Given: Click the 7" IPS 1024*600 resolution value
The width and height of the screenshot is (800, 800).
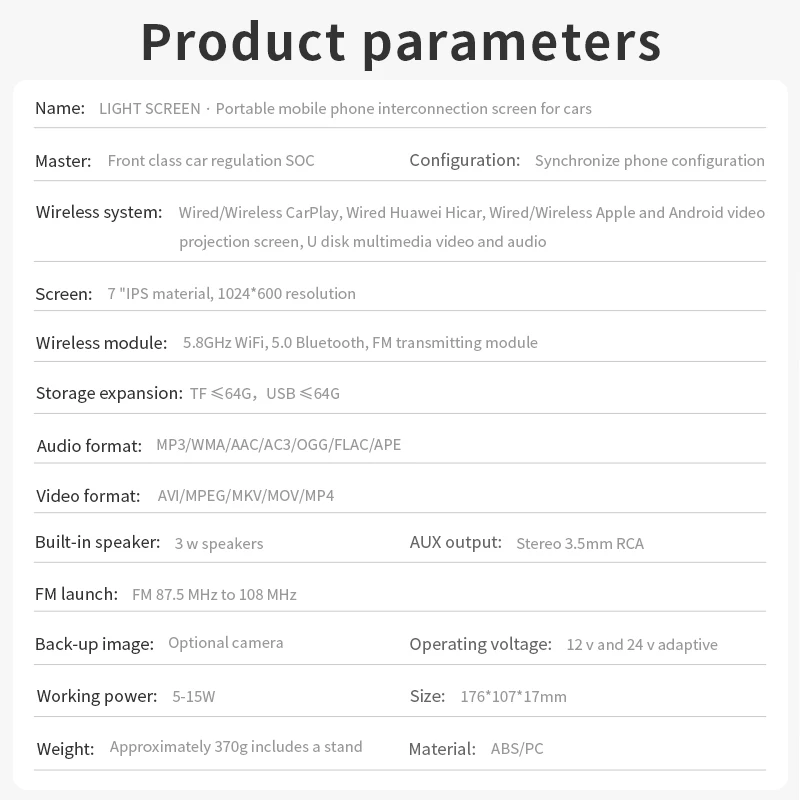Looking at the screenshot, I should pyautogui.click(x=231, y=294).
